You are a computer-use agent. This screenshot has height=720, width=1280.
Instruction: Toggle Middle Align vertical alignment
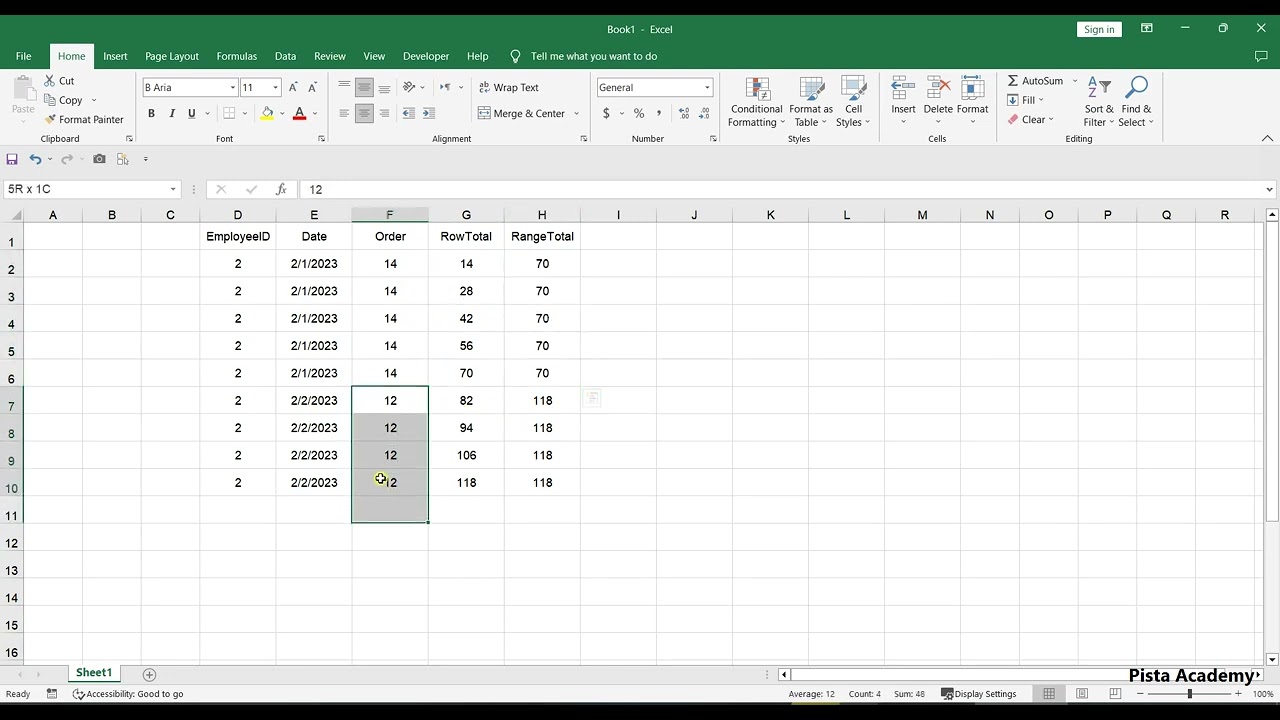click(x=364, y=87)
